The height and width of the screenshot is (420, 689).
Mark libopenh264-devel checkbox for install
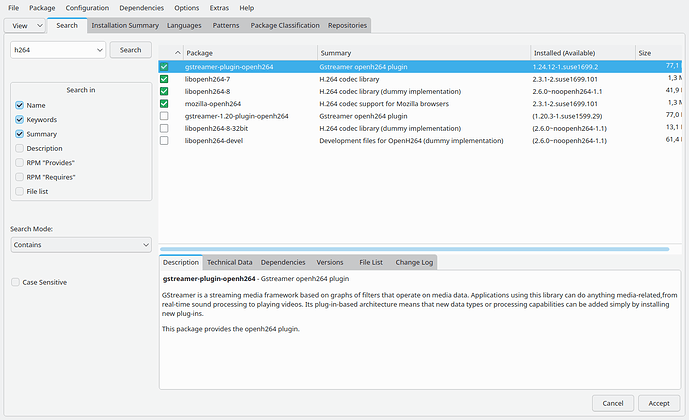point(164,141)
